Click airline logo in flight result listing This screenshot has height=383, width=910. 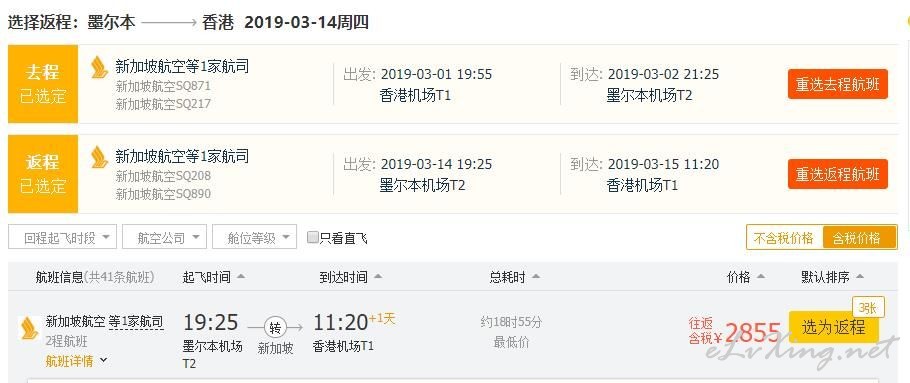29,328
